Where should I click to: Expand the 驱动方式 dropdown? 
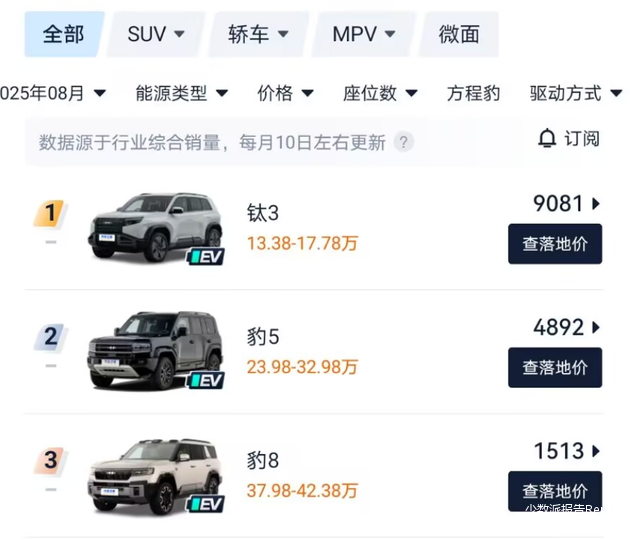point(575,93)
